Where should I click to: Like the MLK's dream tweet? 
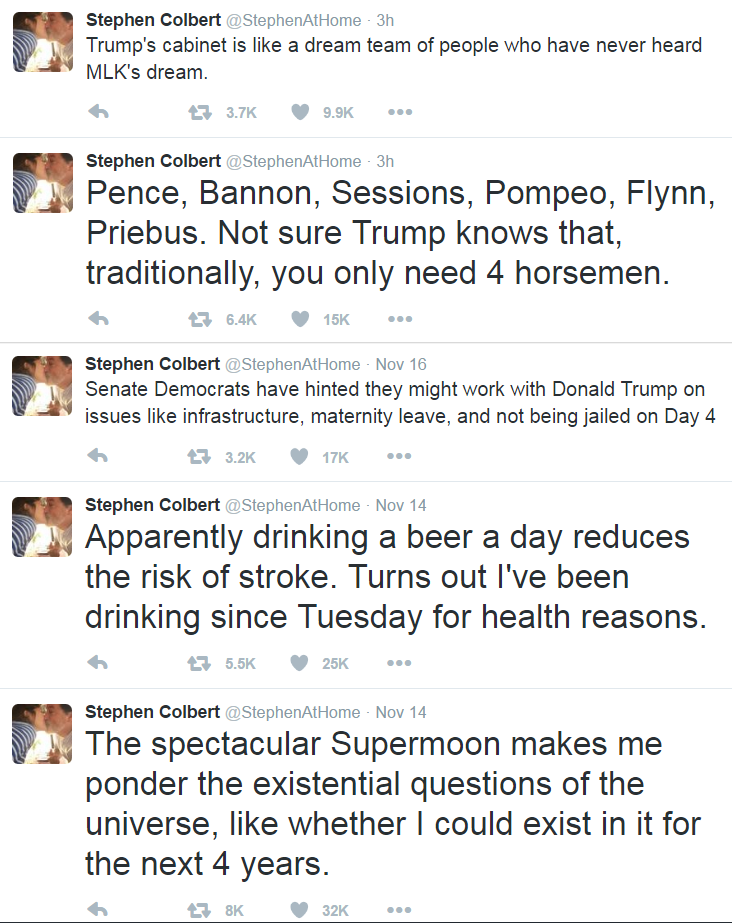[x=299, y=113]
